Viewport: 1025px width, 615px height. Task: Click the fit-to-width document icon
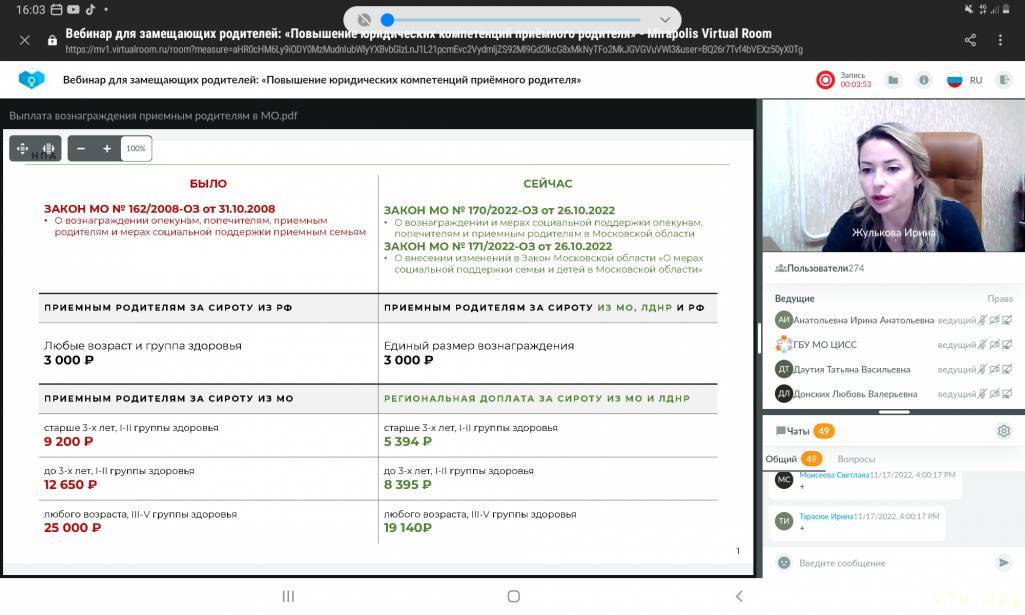(x=48, y=149)
